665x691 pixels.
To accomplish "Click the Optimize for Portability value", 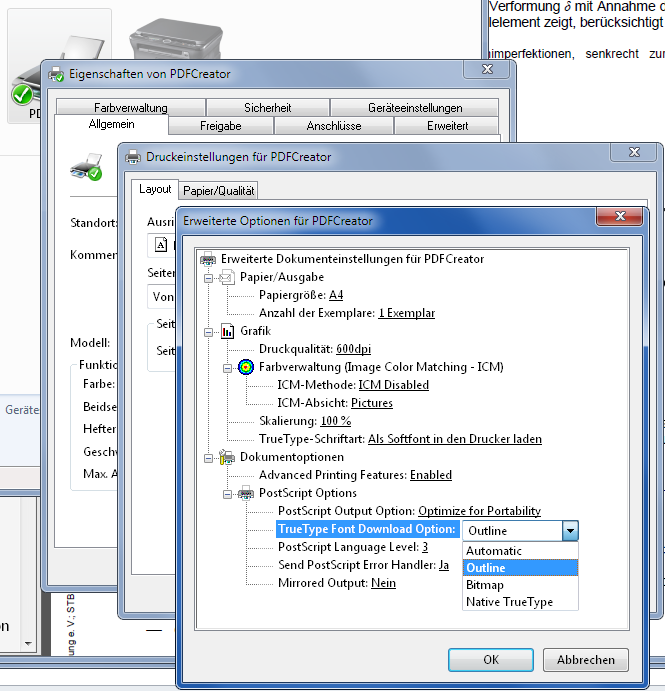I will coord(479,511).
